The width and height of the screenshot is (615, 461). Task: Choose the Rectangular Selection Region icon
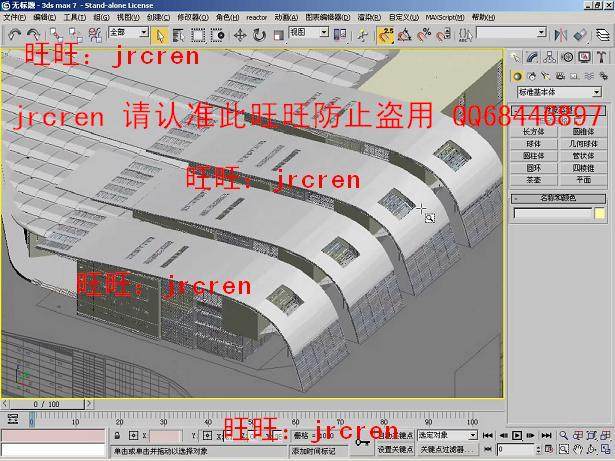point(198,36)
